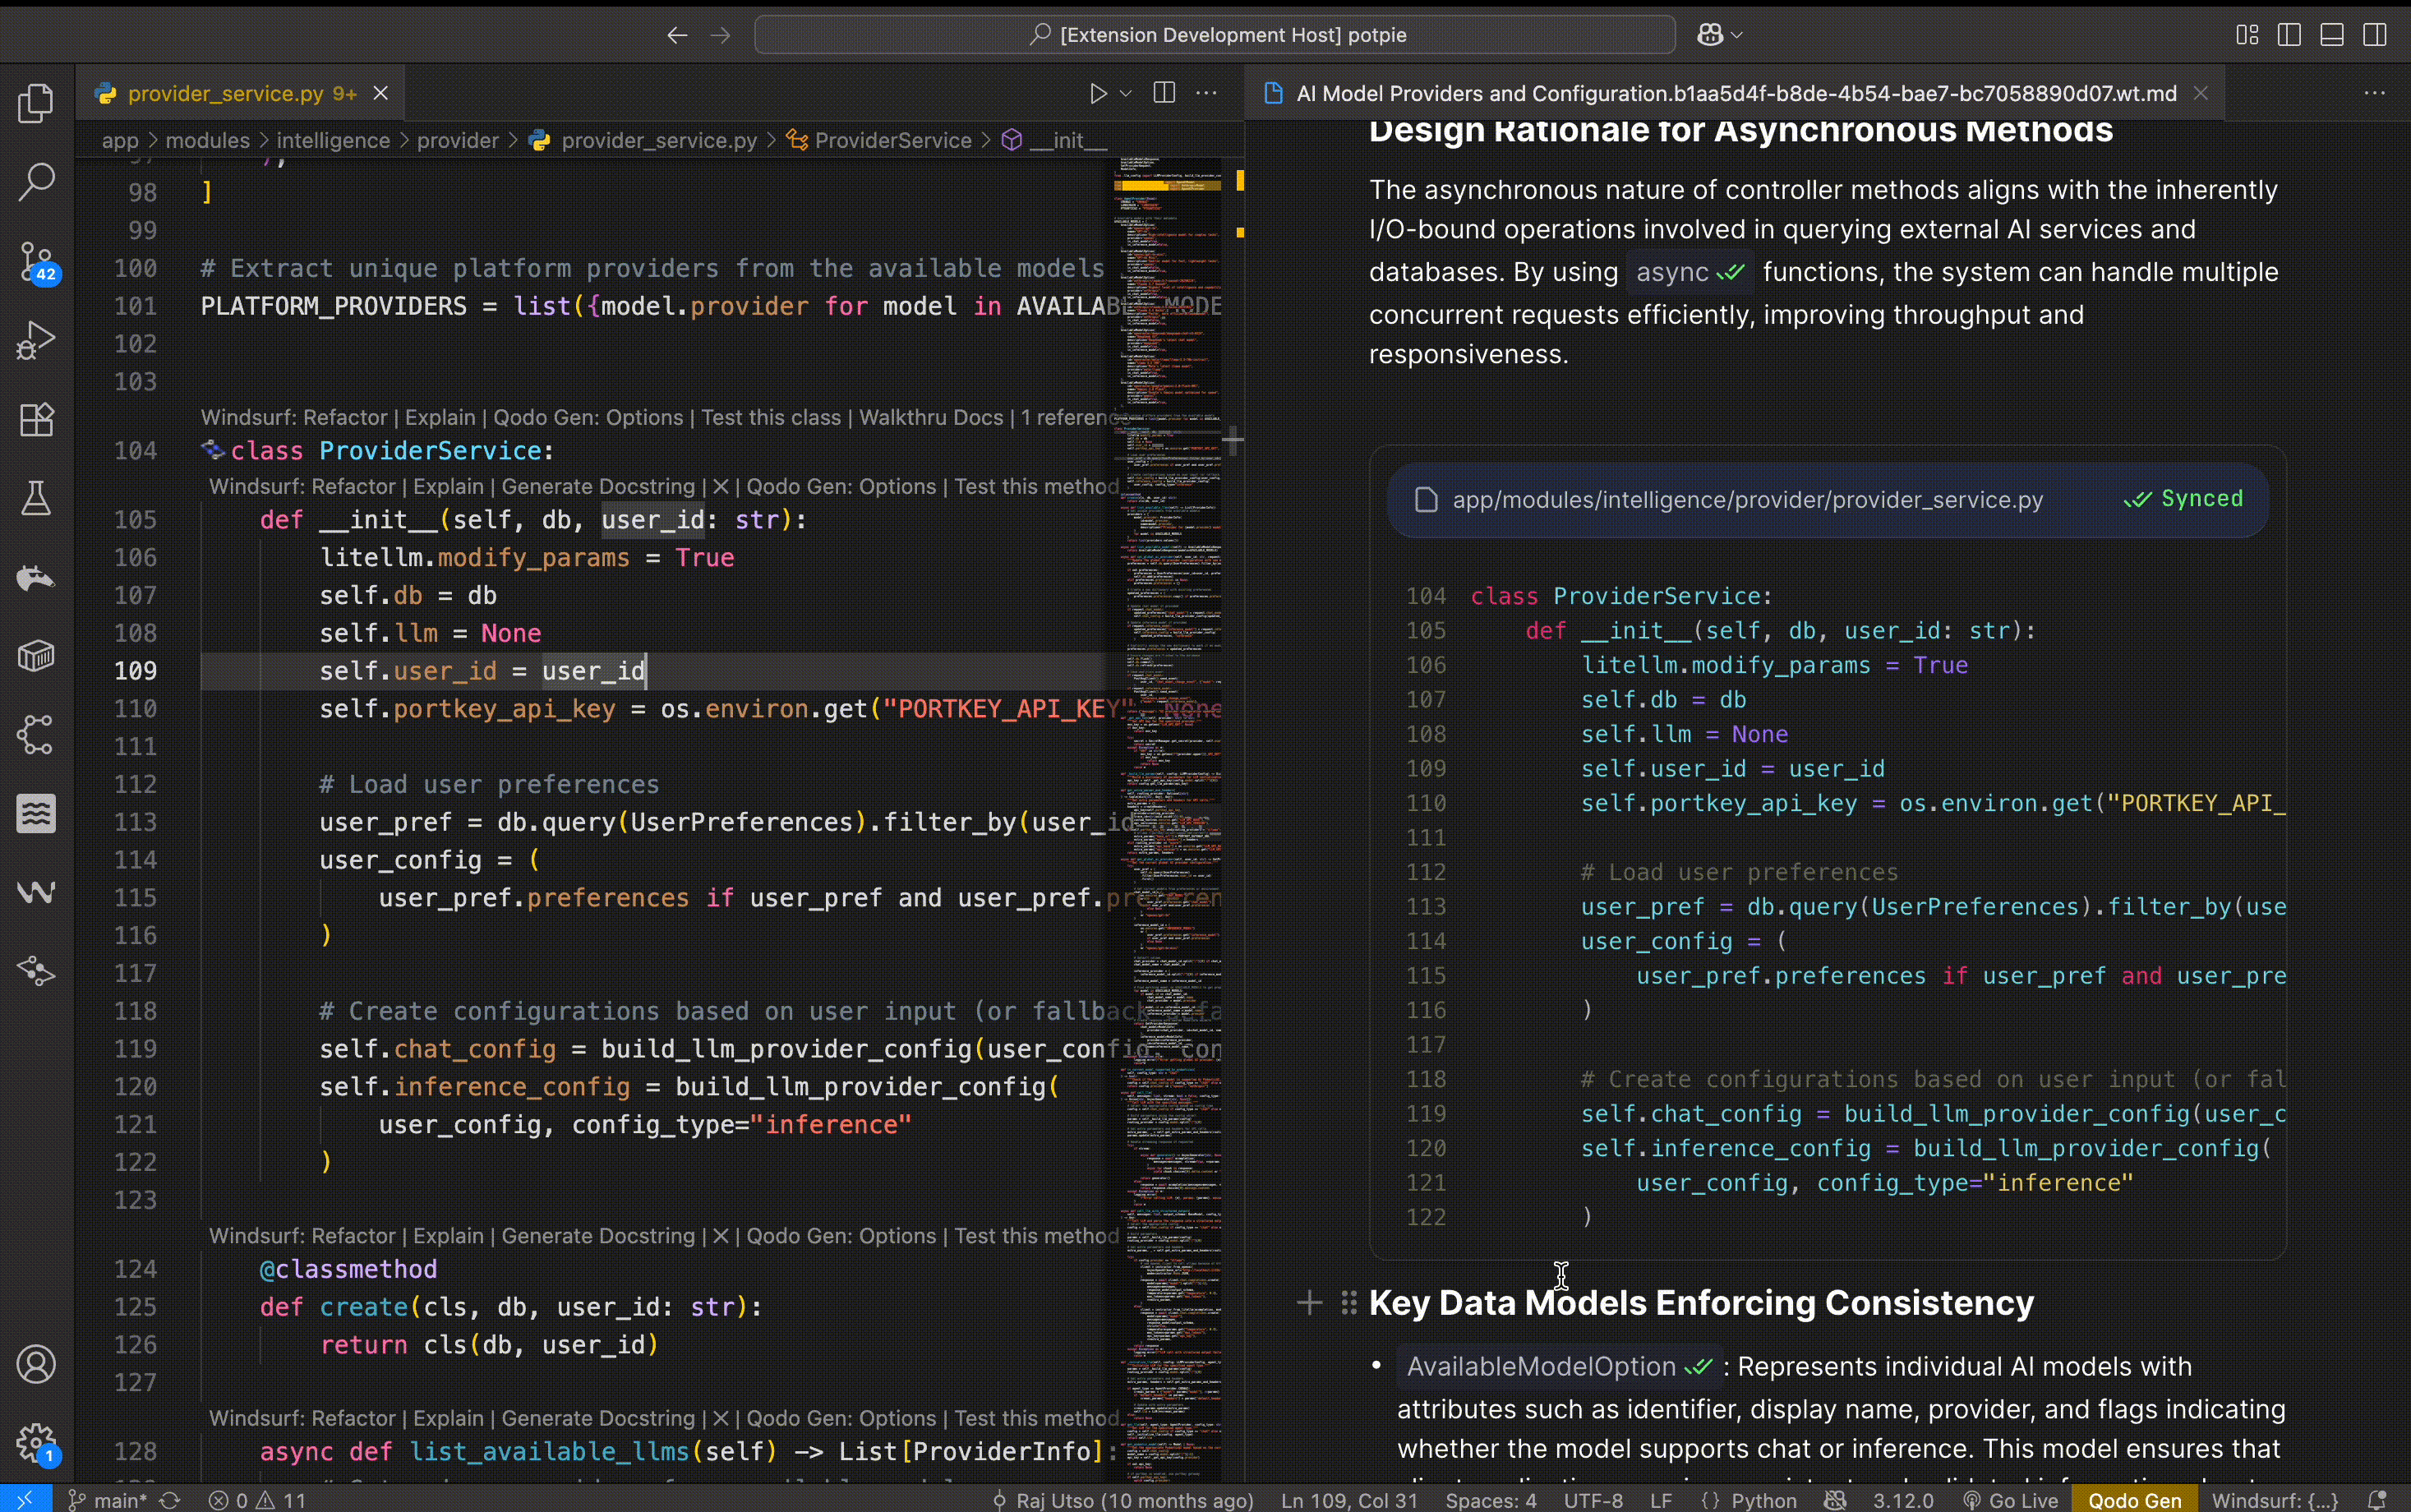Click Go Live in status bar
Viewport: 2411px width, 1512px height.
click(2010, 1500)
